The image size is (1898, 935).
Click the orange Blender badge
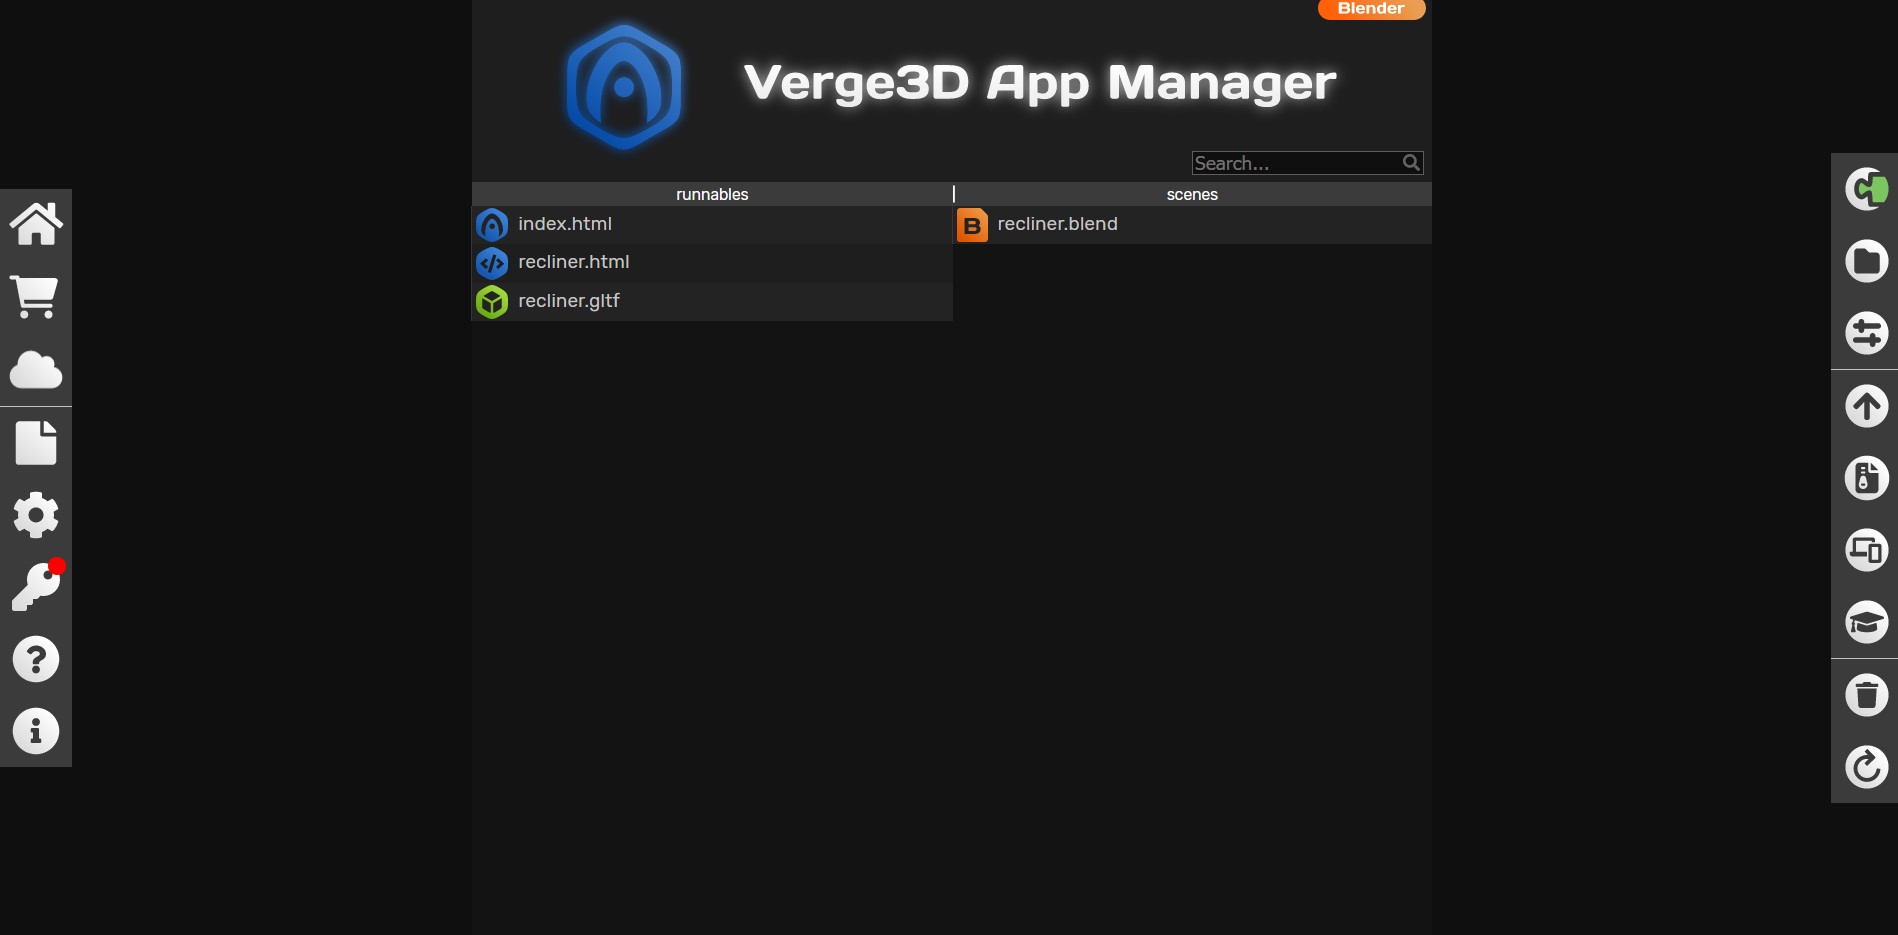1371,9
